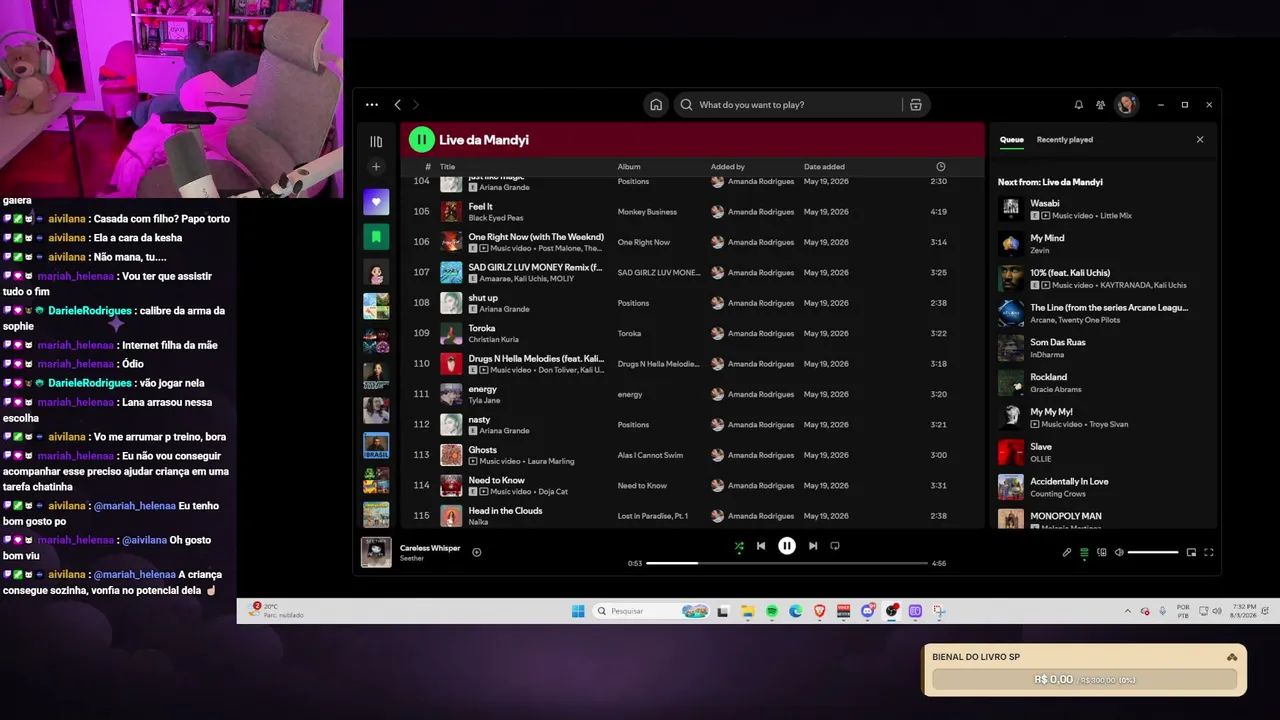Viewport: 1280px width, 720px height.
Task: Open the now playing Careless Whisper cover
Action: click(376, 552)
